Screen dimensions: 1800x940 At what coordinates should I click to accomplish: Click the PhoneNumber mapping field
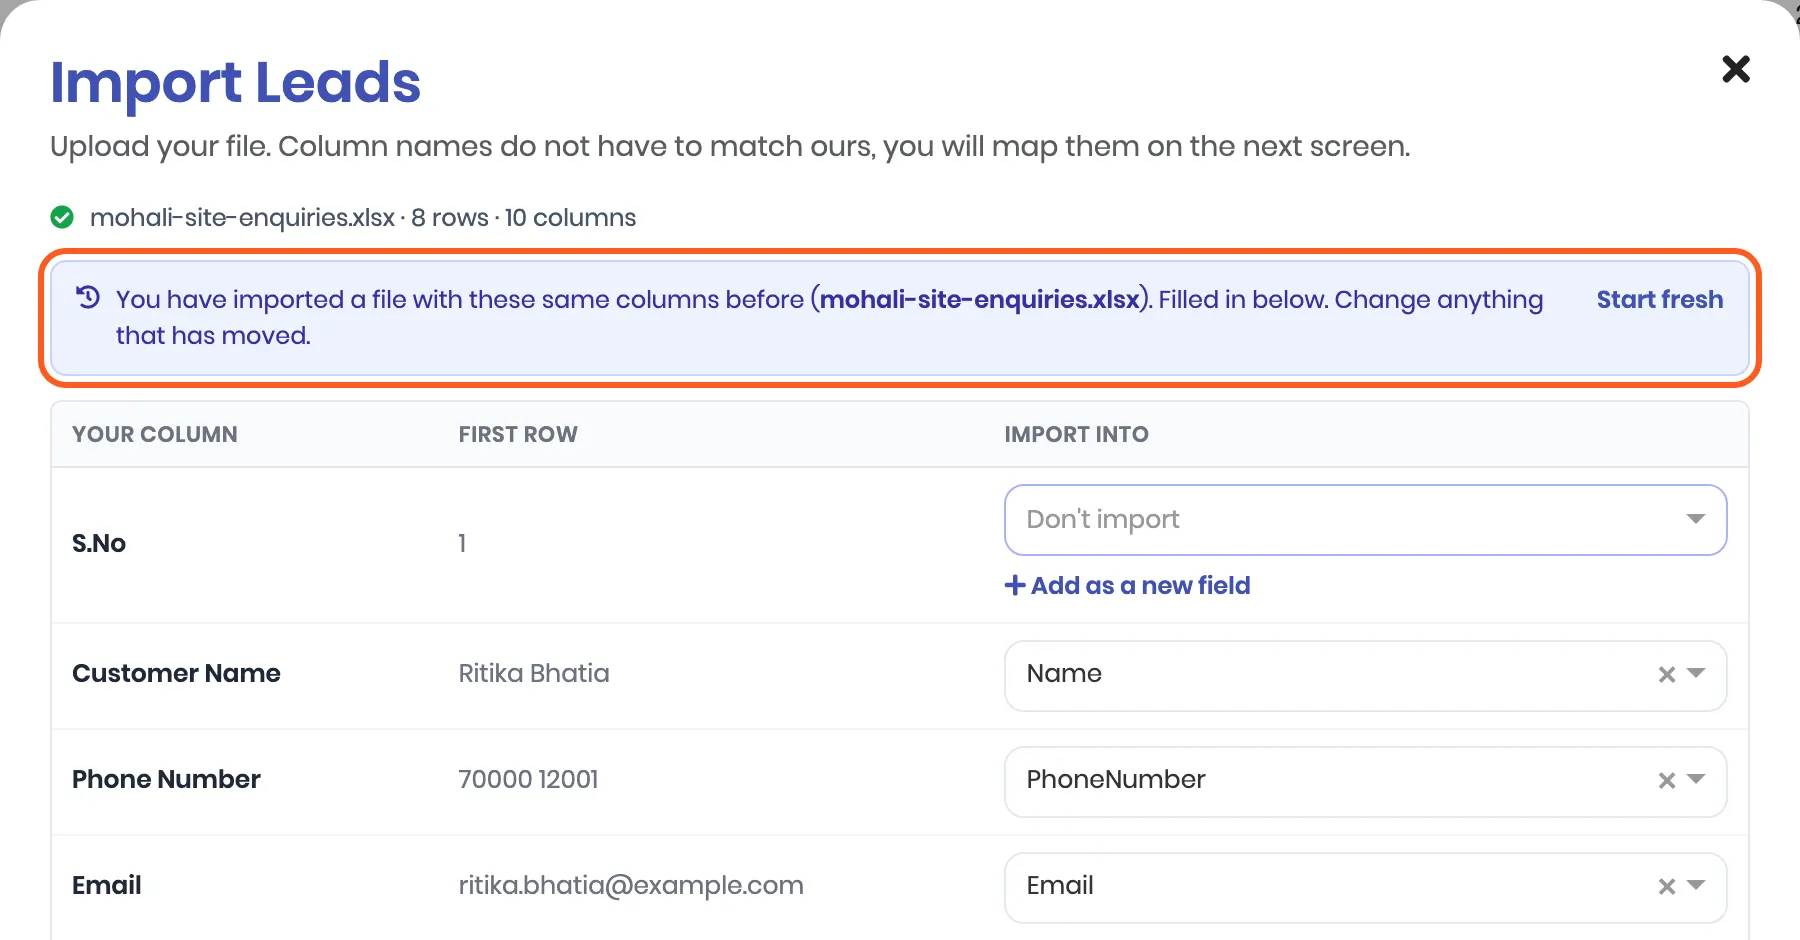[x=1365, y=781]
